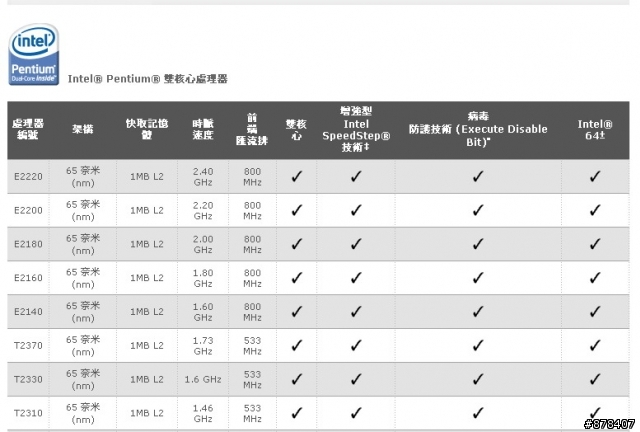Click processor number T2330
The width and height of the screenshot is (640, 432).
(28, 380)
